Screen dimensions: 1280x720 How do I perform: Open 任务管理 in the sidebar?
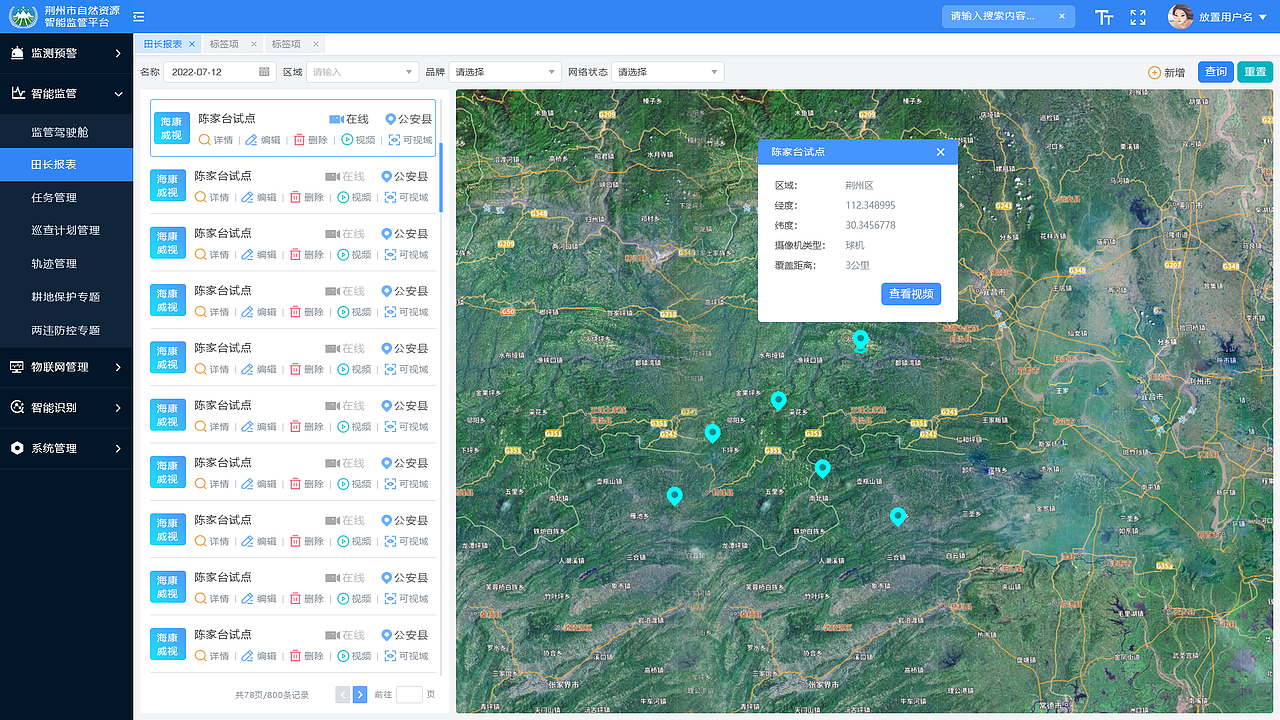click(66, 197)
